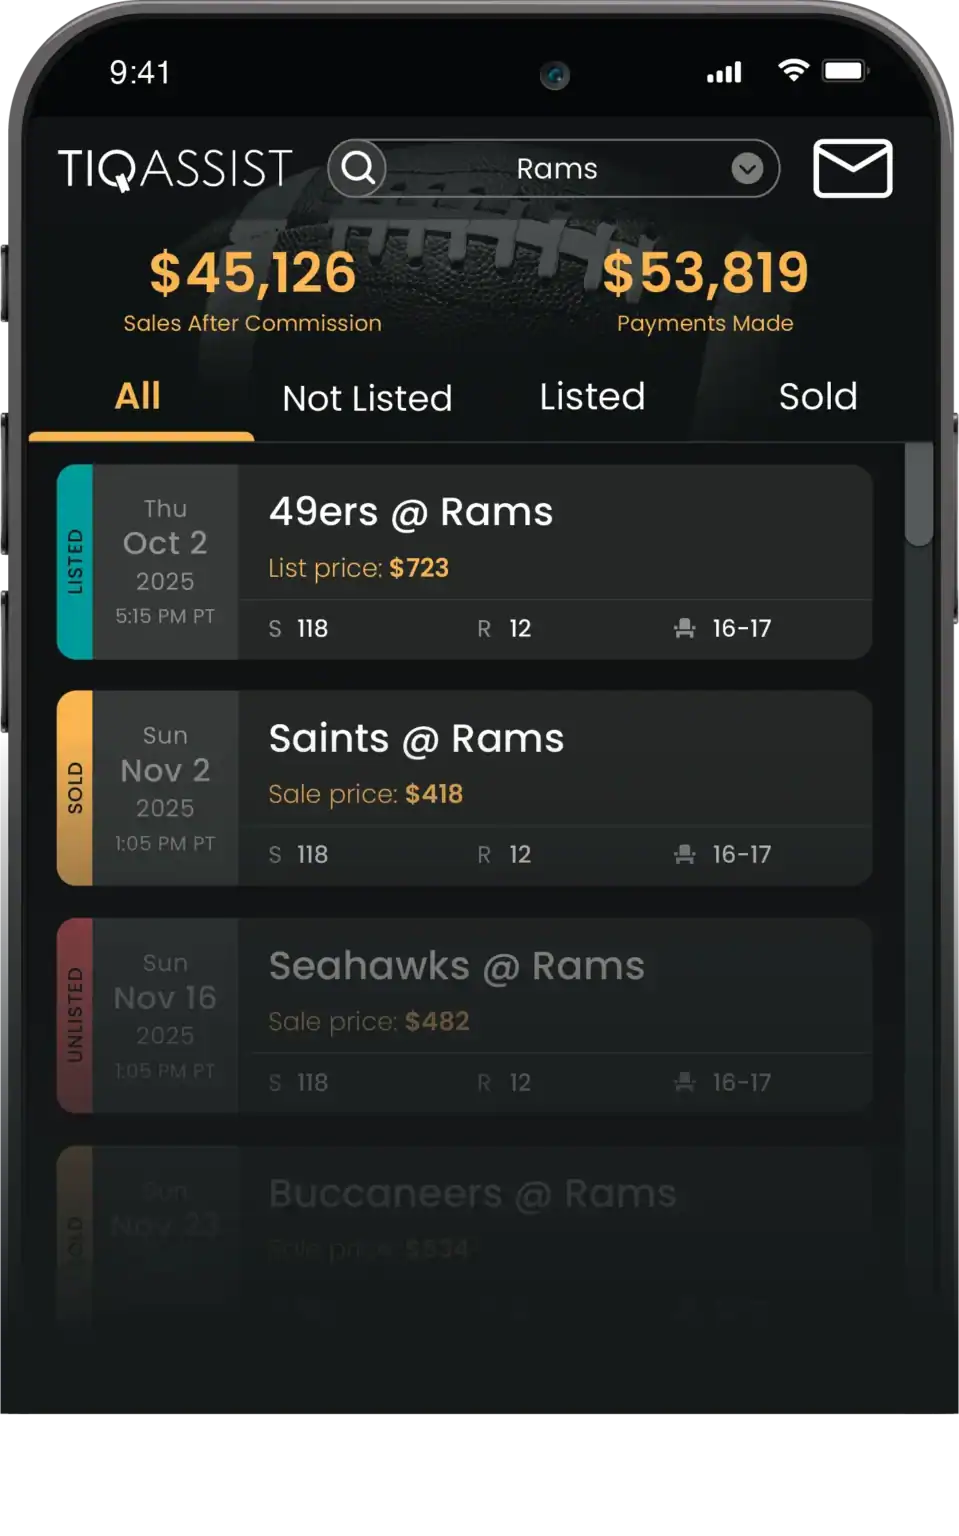The height and width of the screenshot is (1536, 959).
Task: Select the Sold tab
Action: pos(818,396)
